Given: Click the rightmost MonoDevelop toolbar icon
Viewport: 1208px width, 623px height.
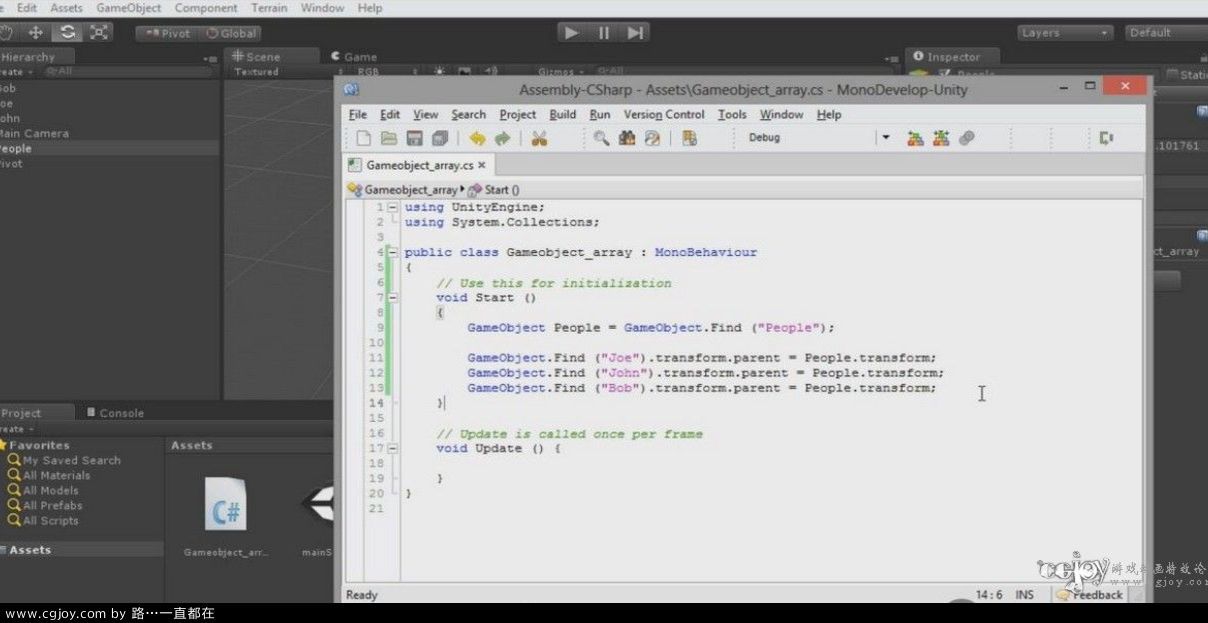Looking at the screenshot, I should point(1105,138).
